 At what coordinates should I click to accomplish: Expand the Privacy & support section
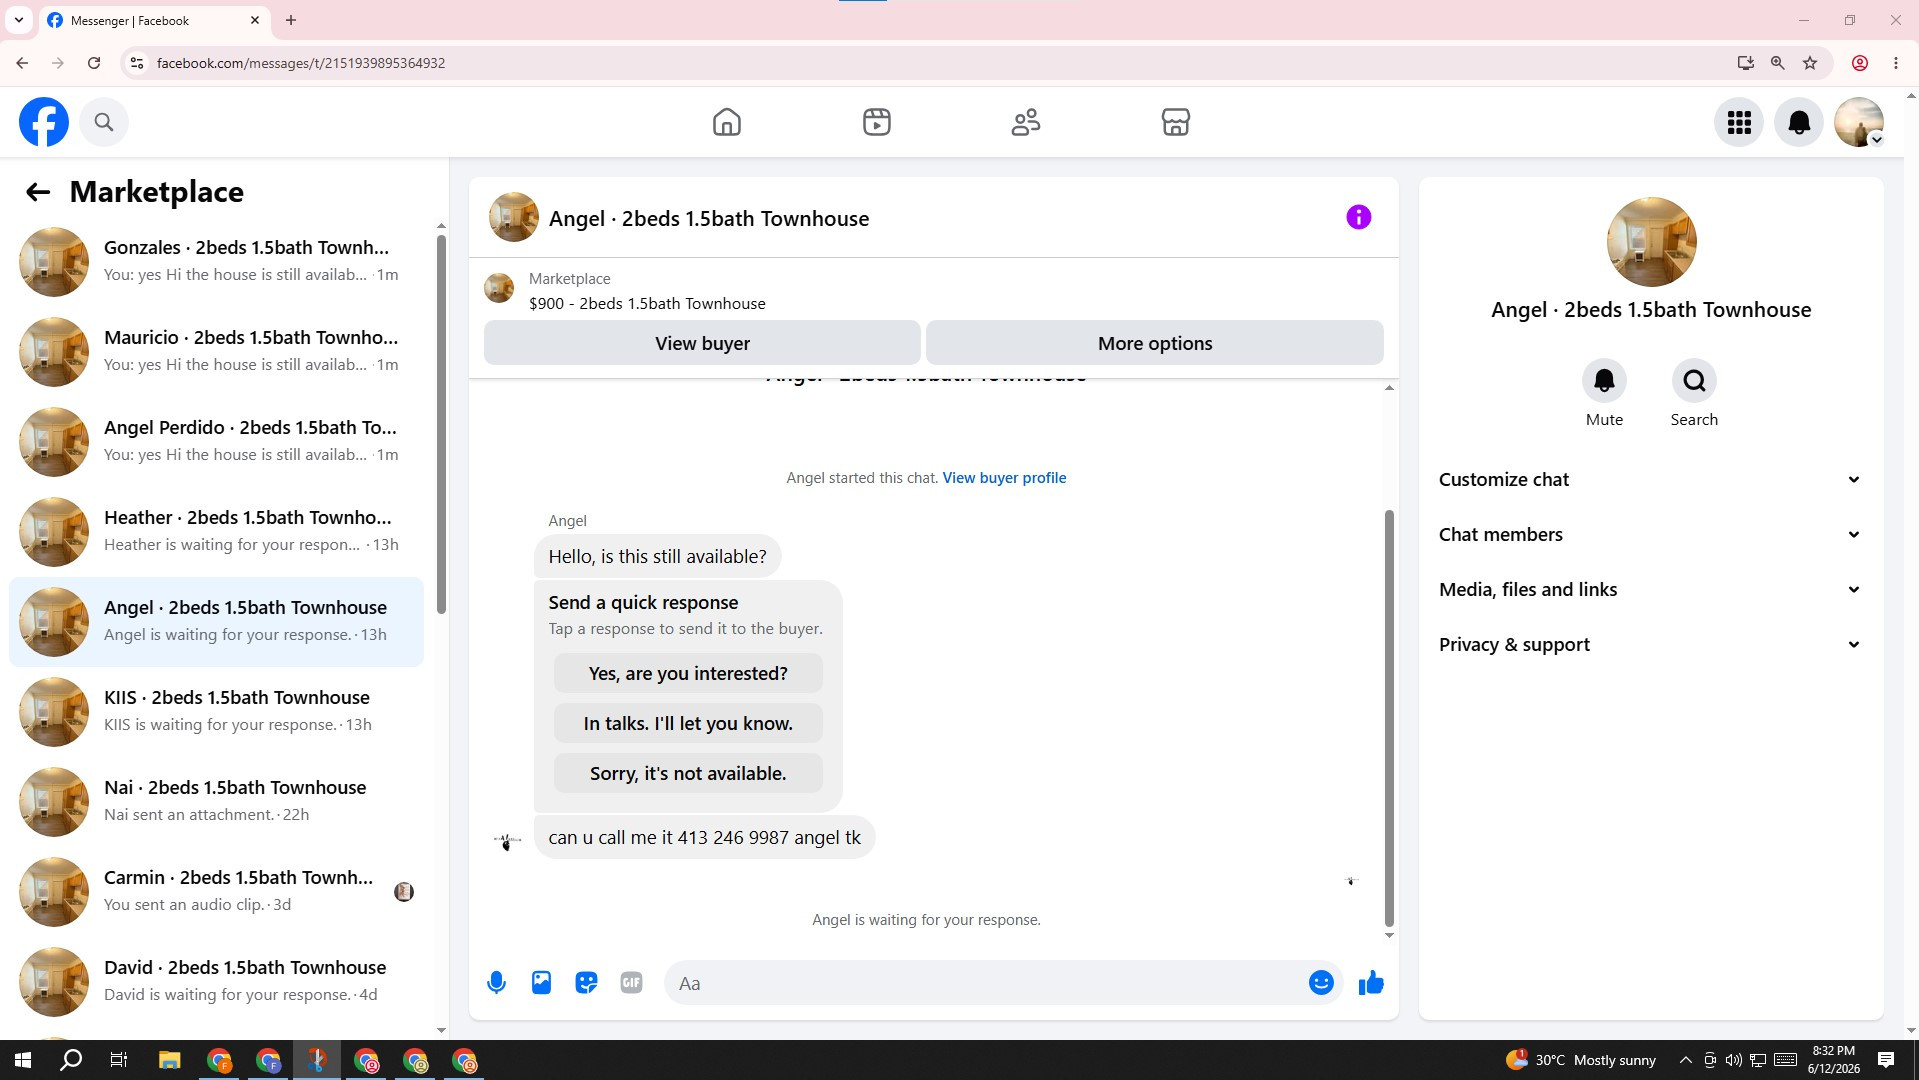(x=1651, y=645)
